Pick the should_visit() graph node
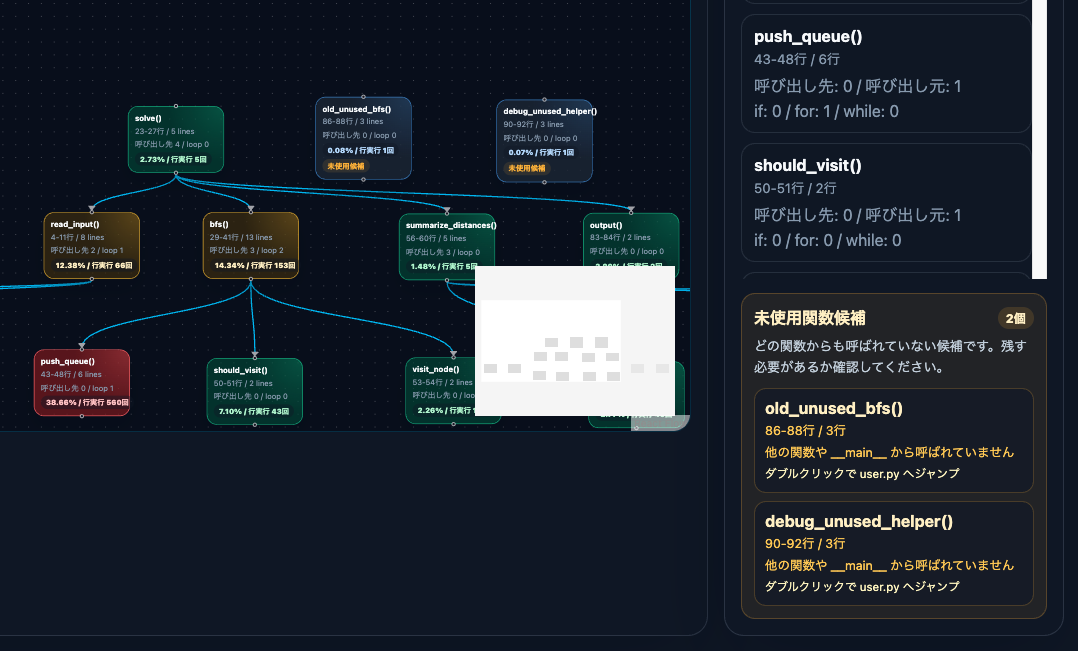Image resolution: width=1078 pixels, height=651 pixels. coord(255,391)
